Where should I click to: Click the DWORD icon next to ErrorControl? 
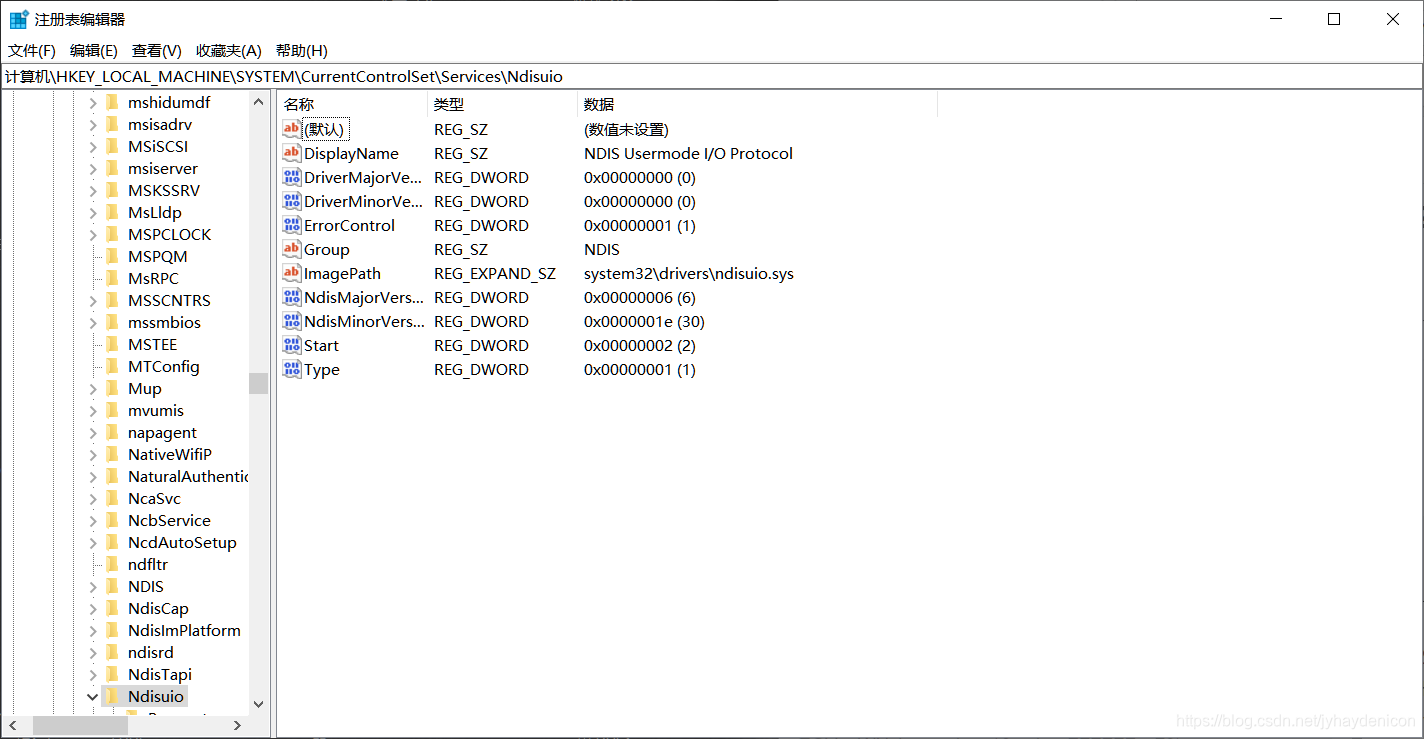click(291, 225)
